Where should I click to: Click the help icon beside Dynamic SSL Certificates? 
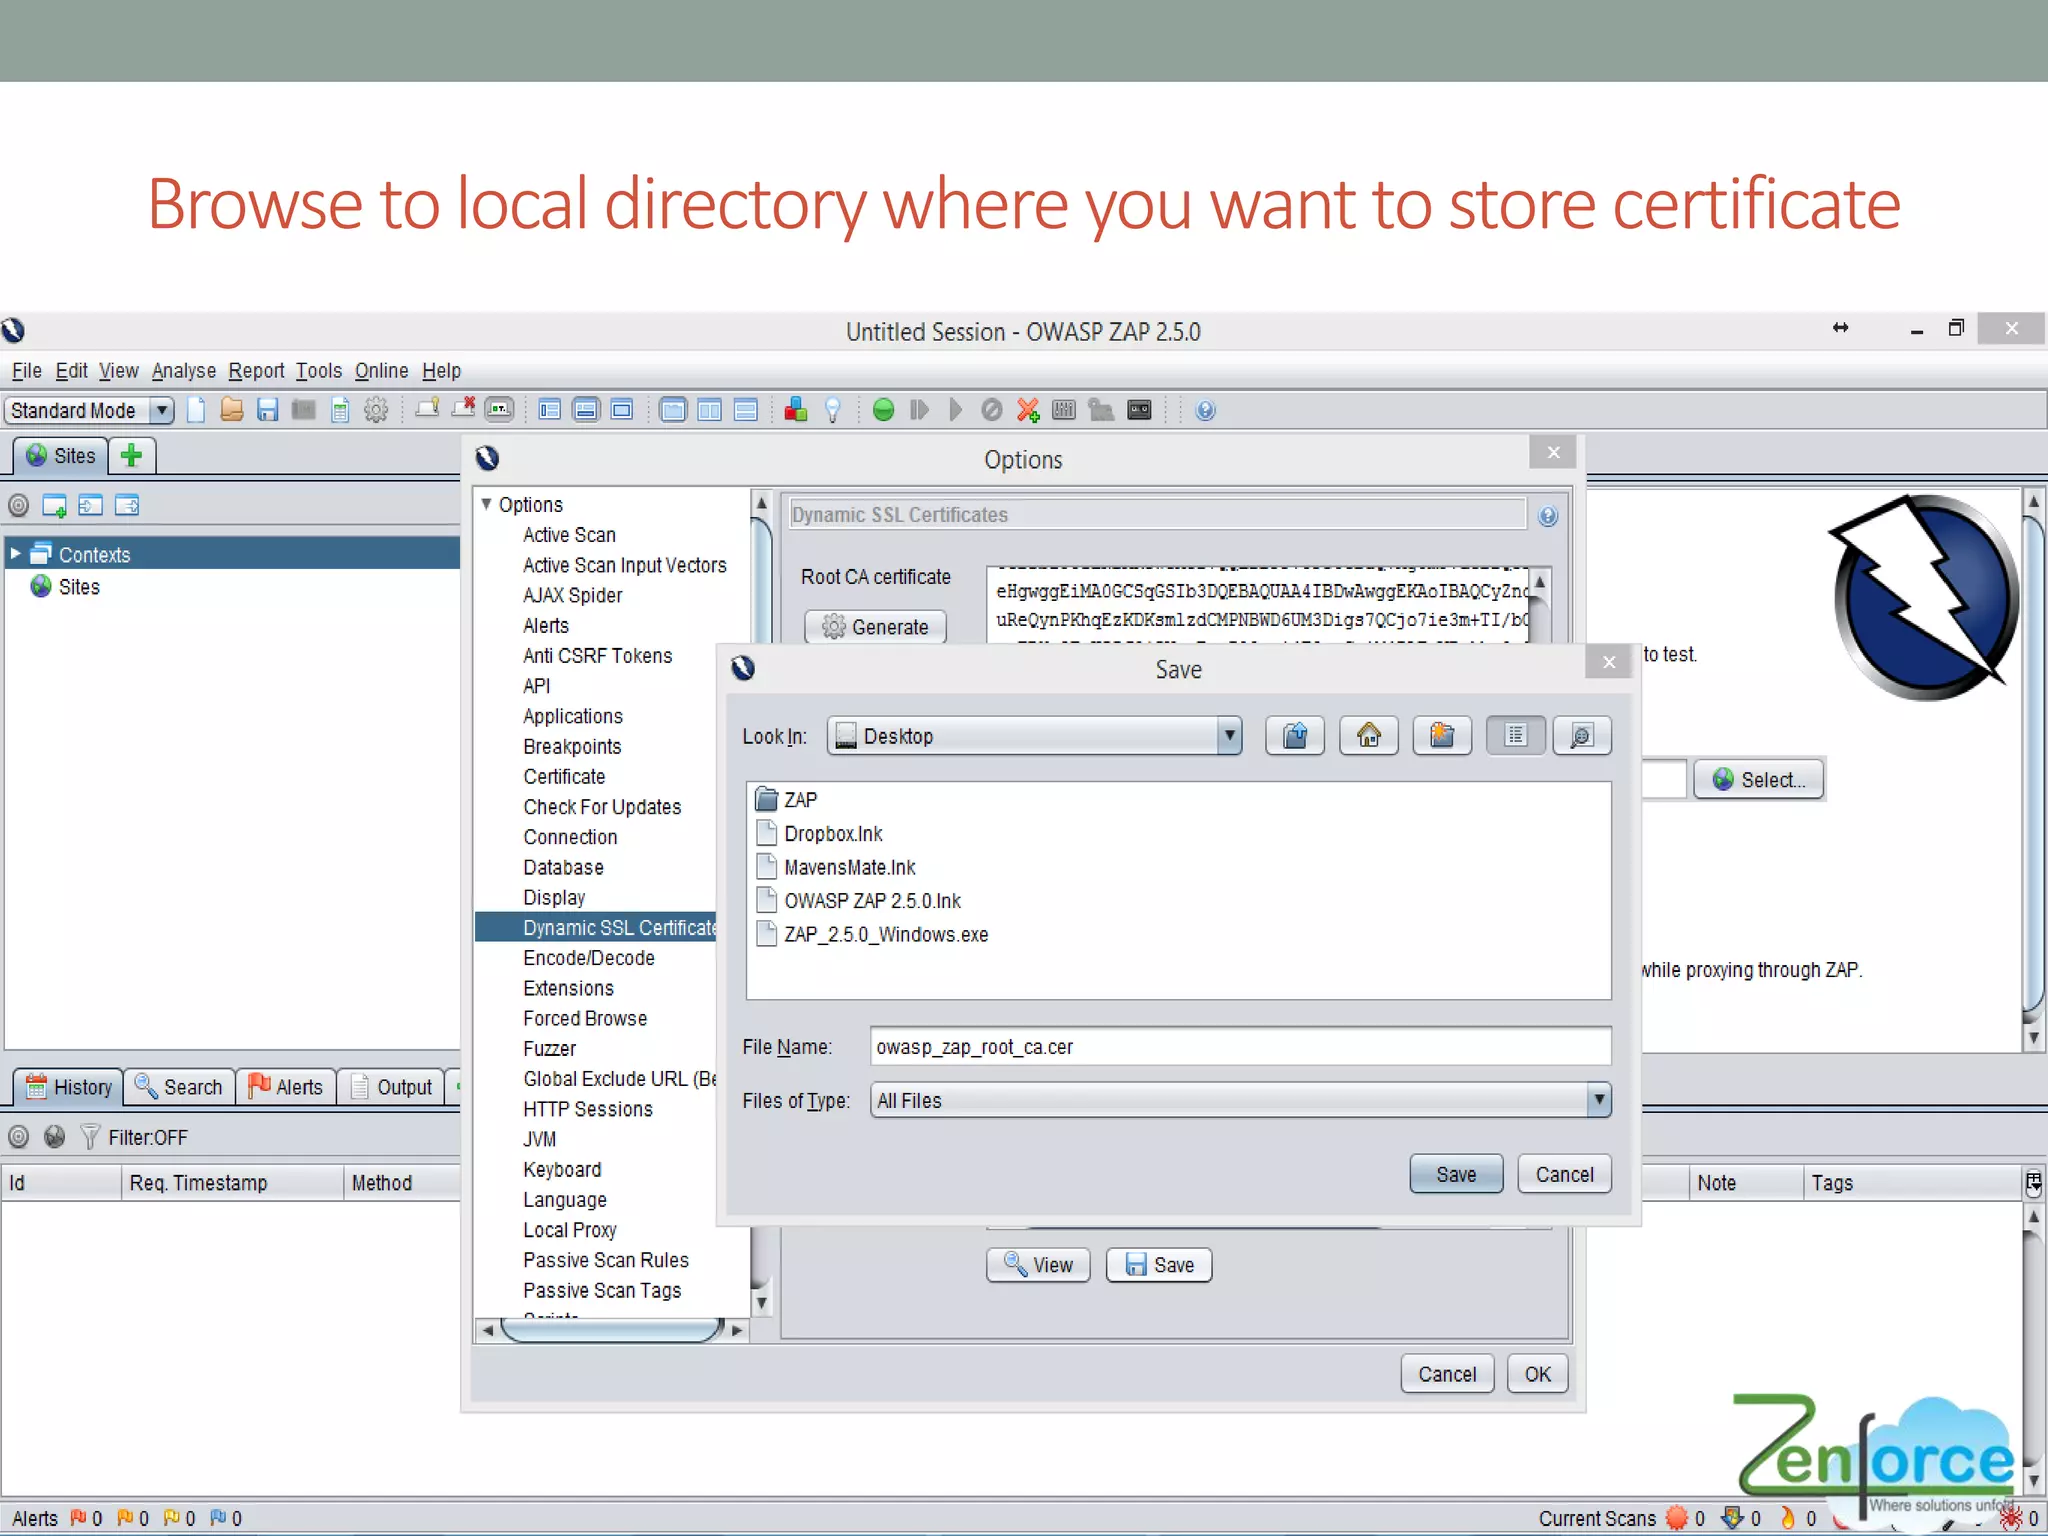coord(1548,516)
